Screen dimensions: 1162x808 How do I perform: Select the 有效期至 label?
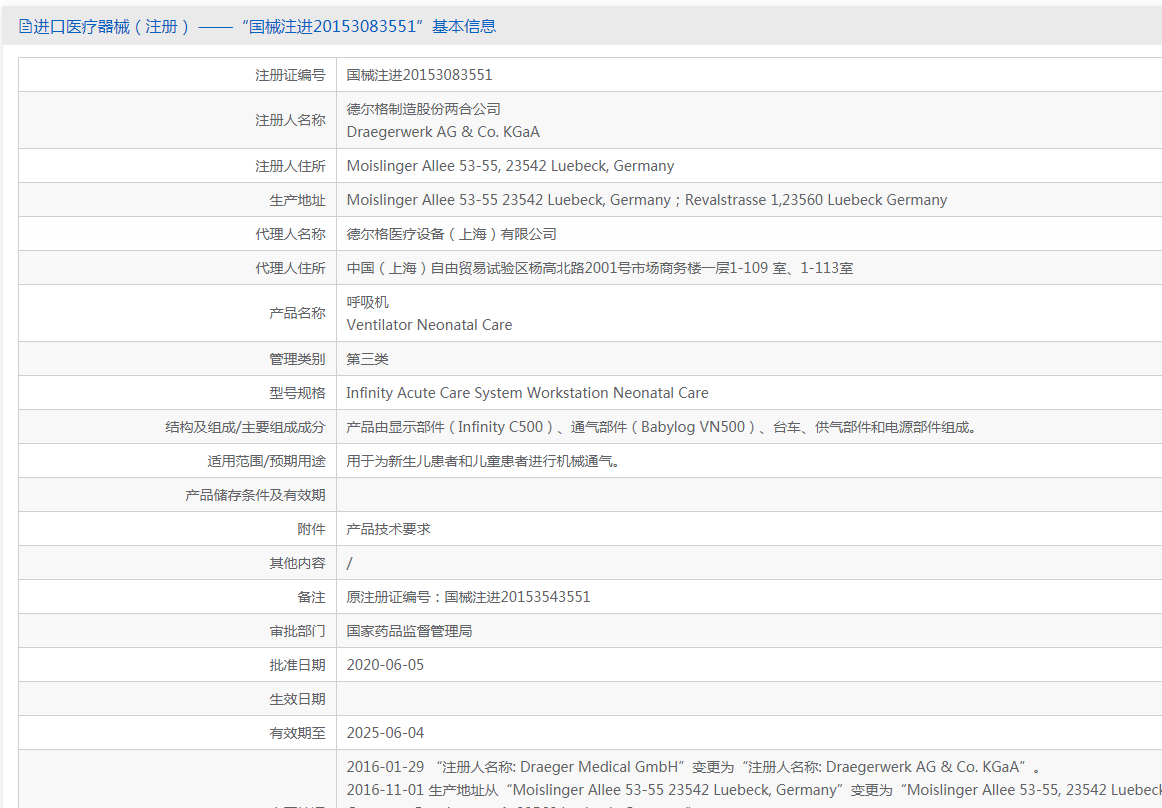pyautogui.click(x=297, y=734)
